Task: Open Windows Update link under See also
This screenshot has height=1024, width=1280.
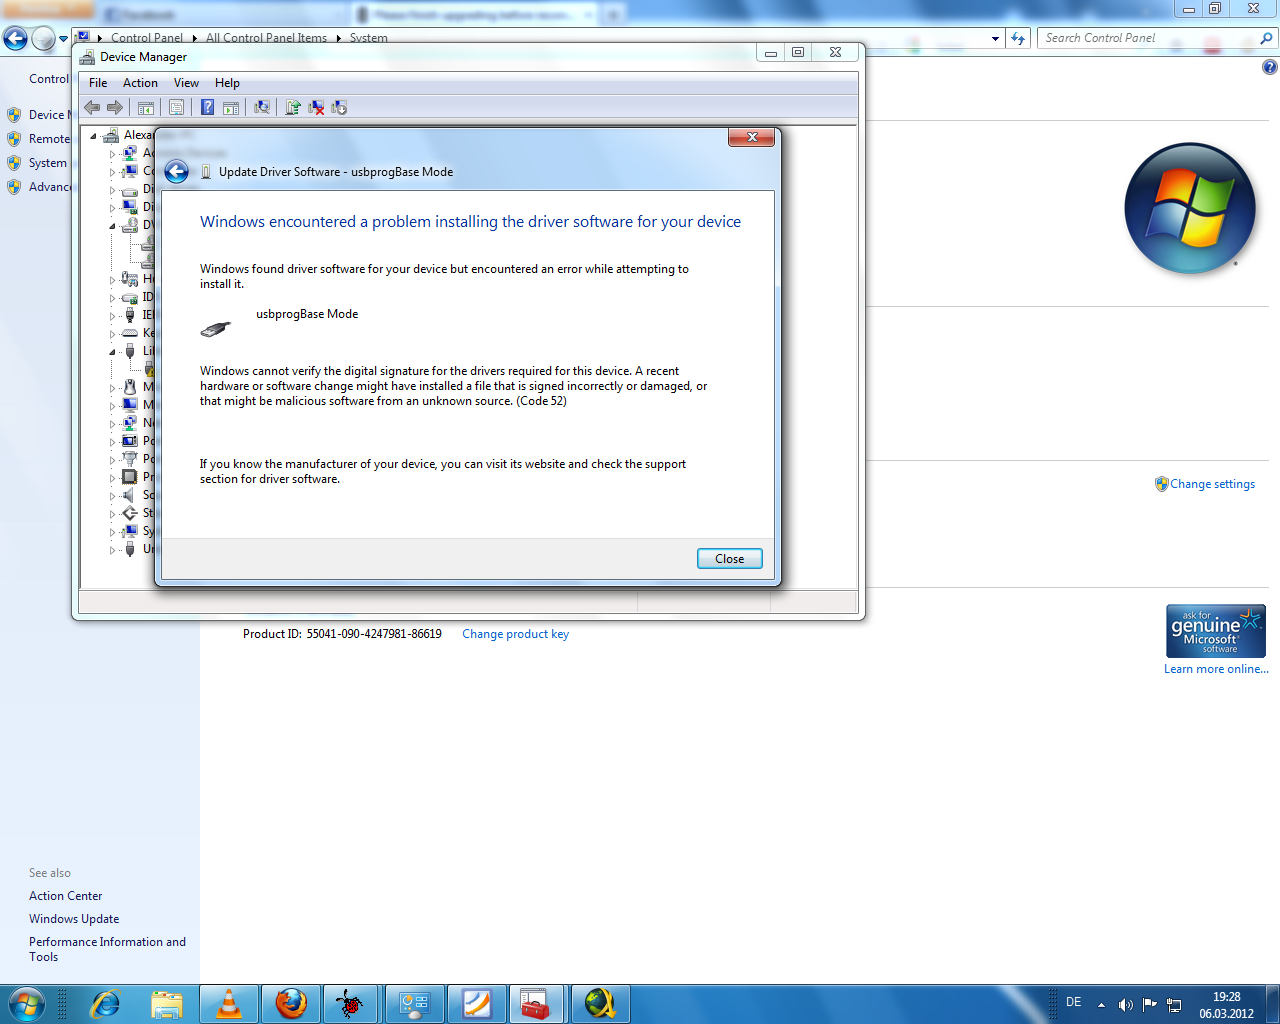Action: pyautogui.click(x=74, y=919)
